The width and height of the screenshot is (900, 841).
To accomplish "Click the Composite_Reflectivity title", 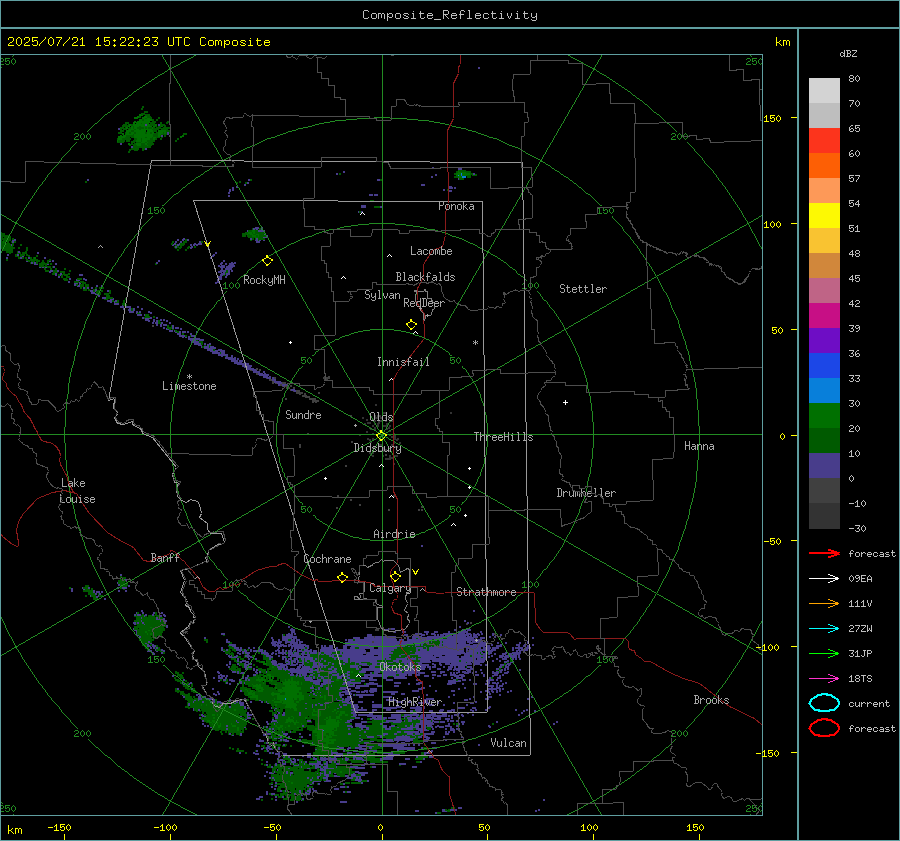I will pos(450,15).
